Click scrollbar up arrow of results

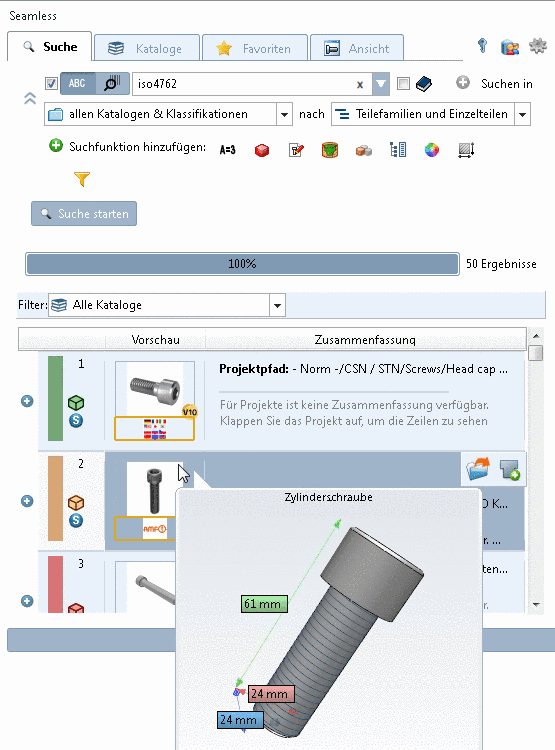536,336
